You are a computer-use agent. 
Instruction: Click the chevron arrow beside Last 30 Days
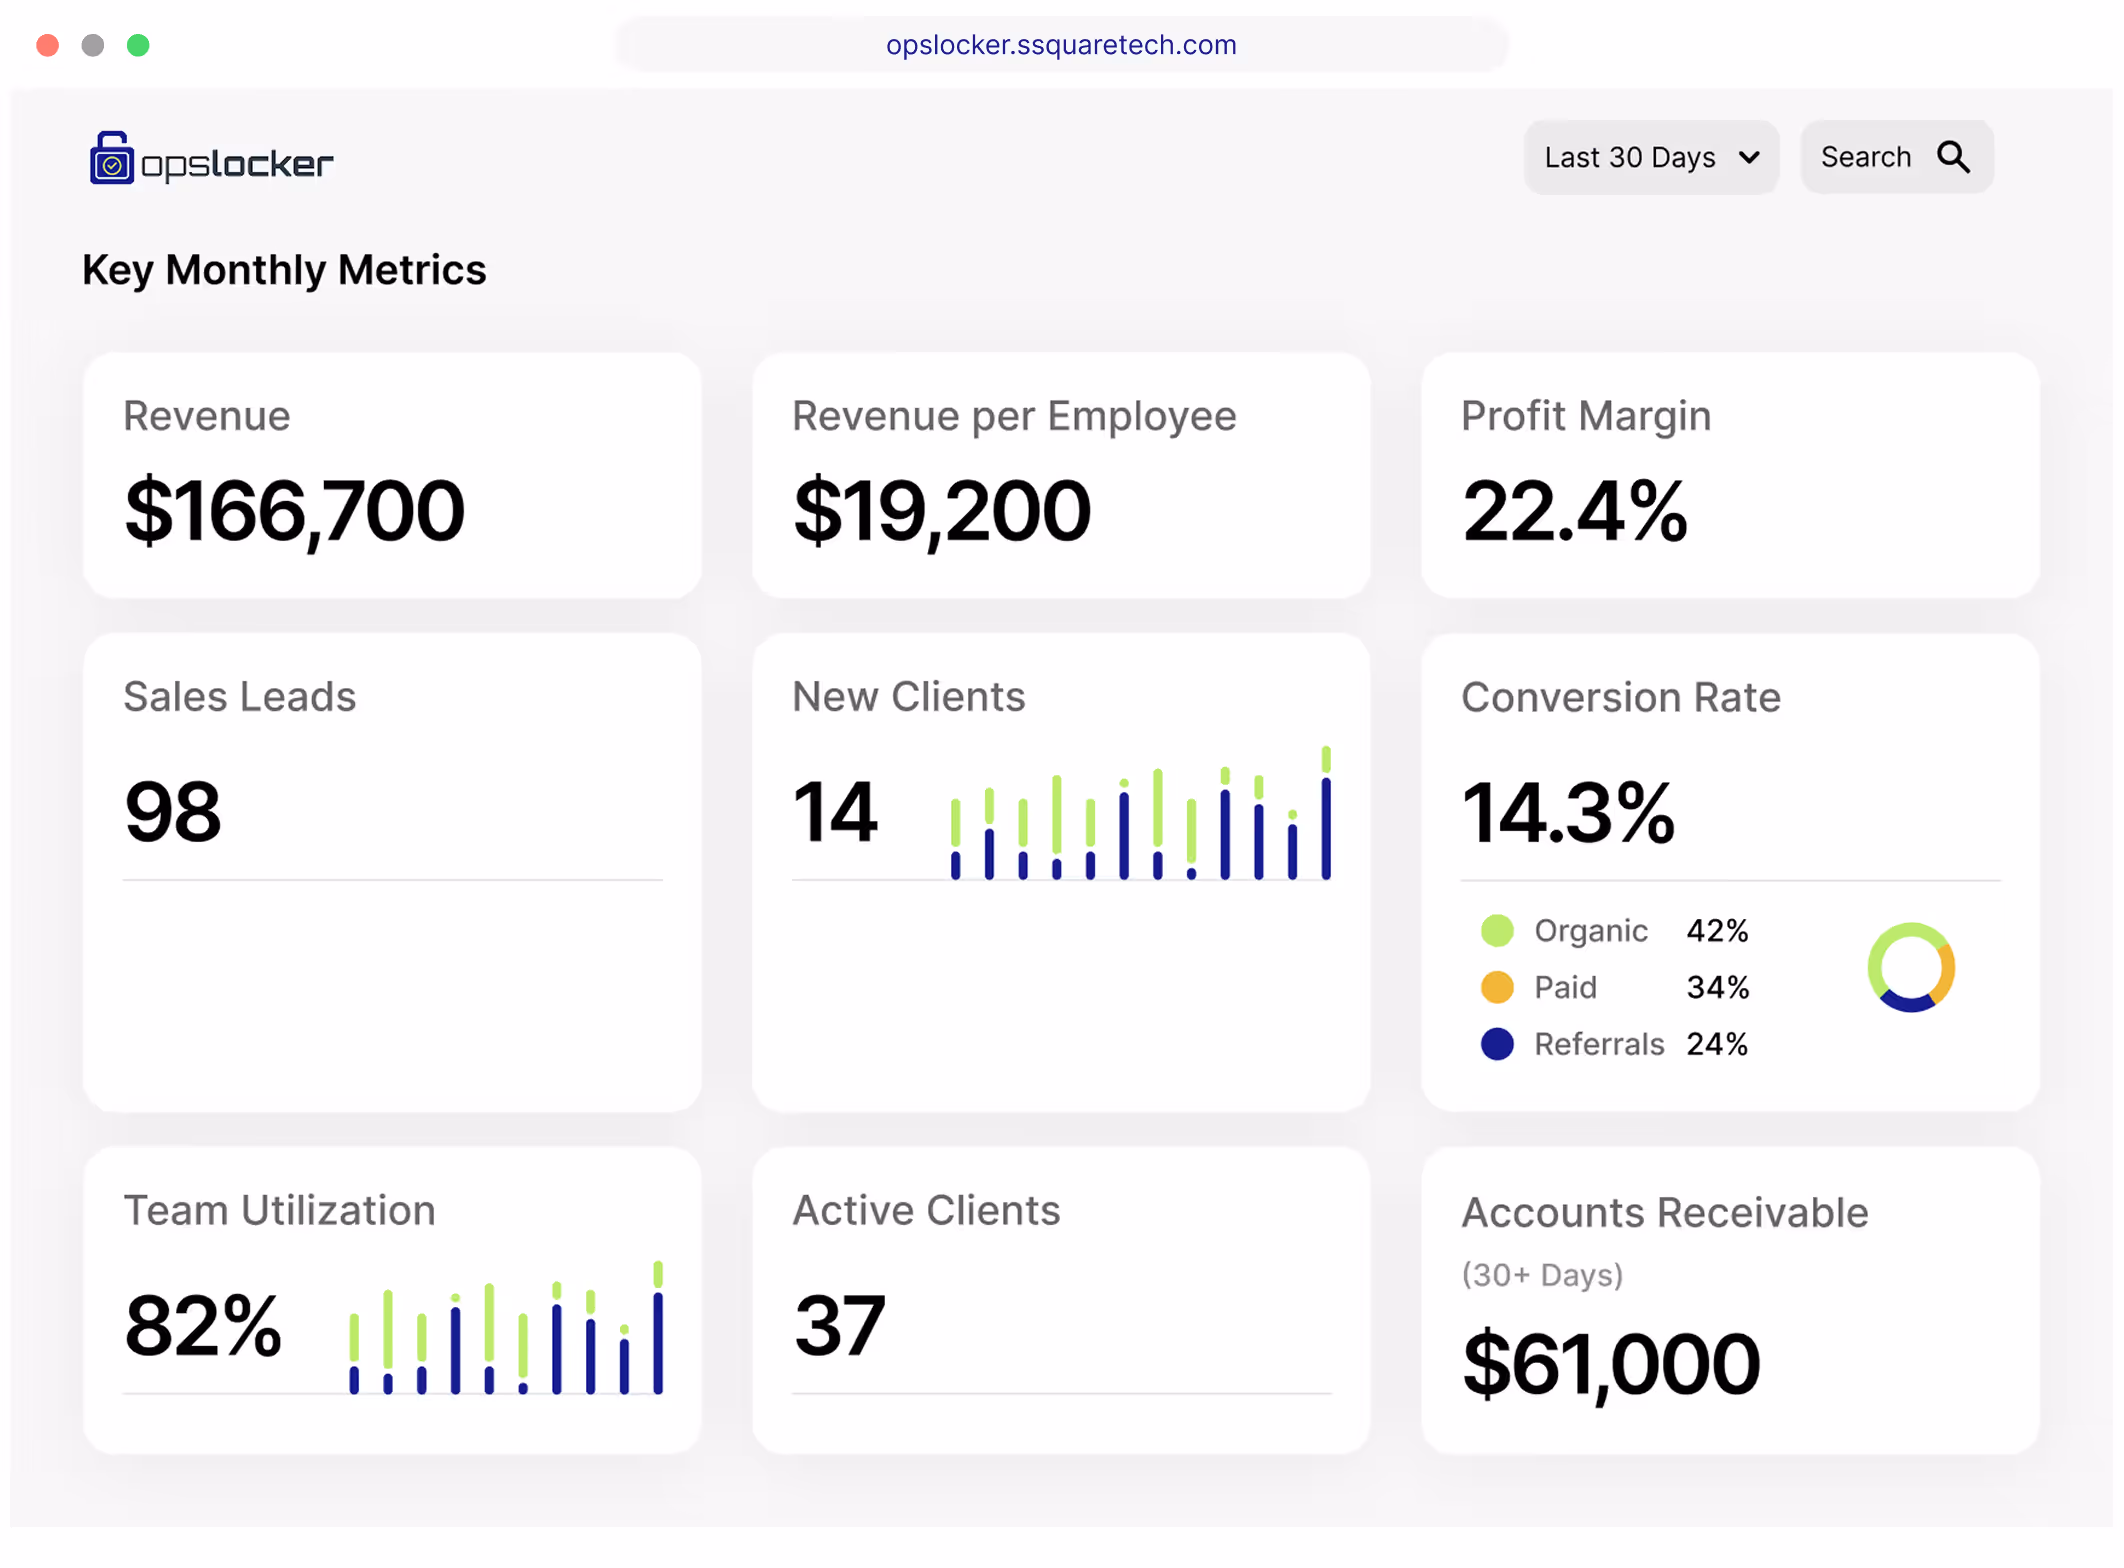click(x=1749, y=158)
